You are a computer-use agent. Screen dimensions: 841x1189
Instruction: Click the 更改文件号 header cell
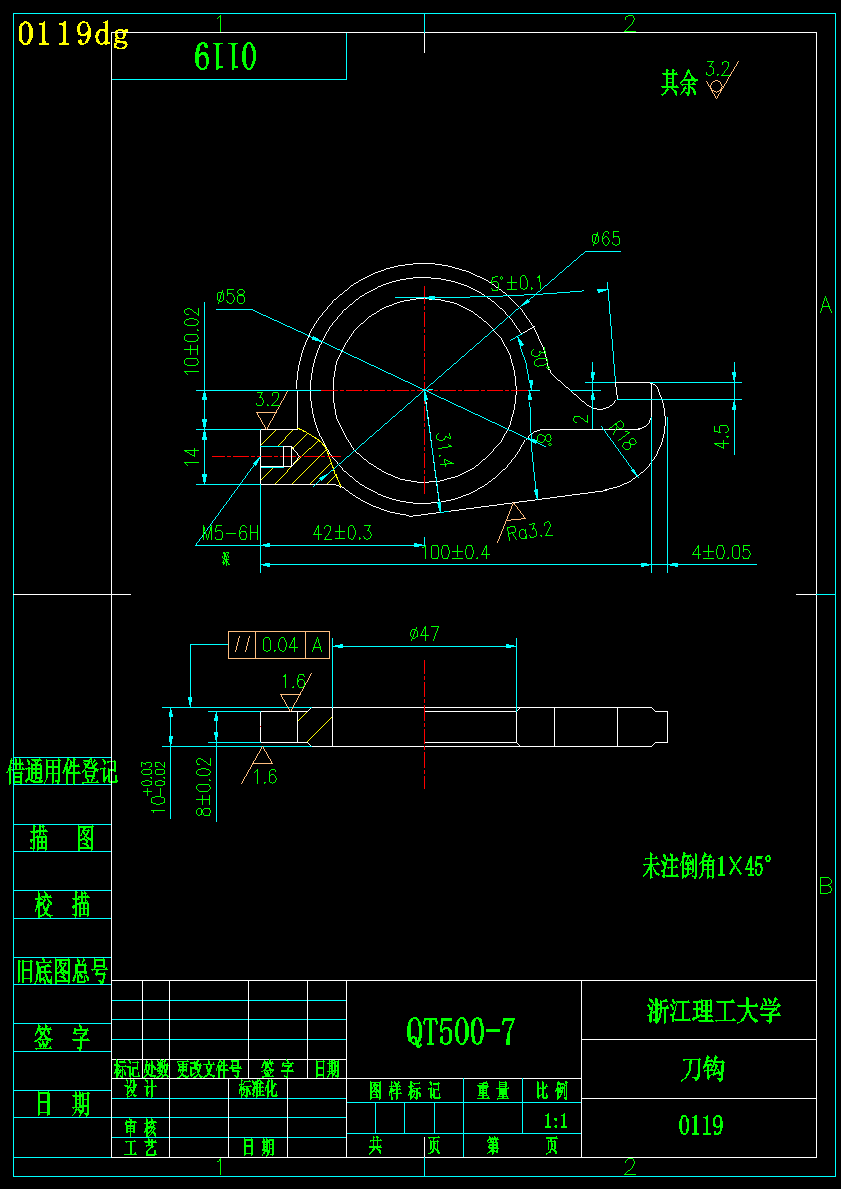[209, 1069]
